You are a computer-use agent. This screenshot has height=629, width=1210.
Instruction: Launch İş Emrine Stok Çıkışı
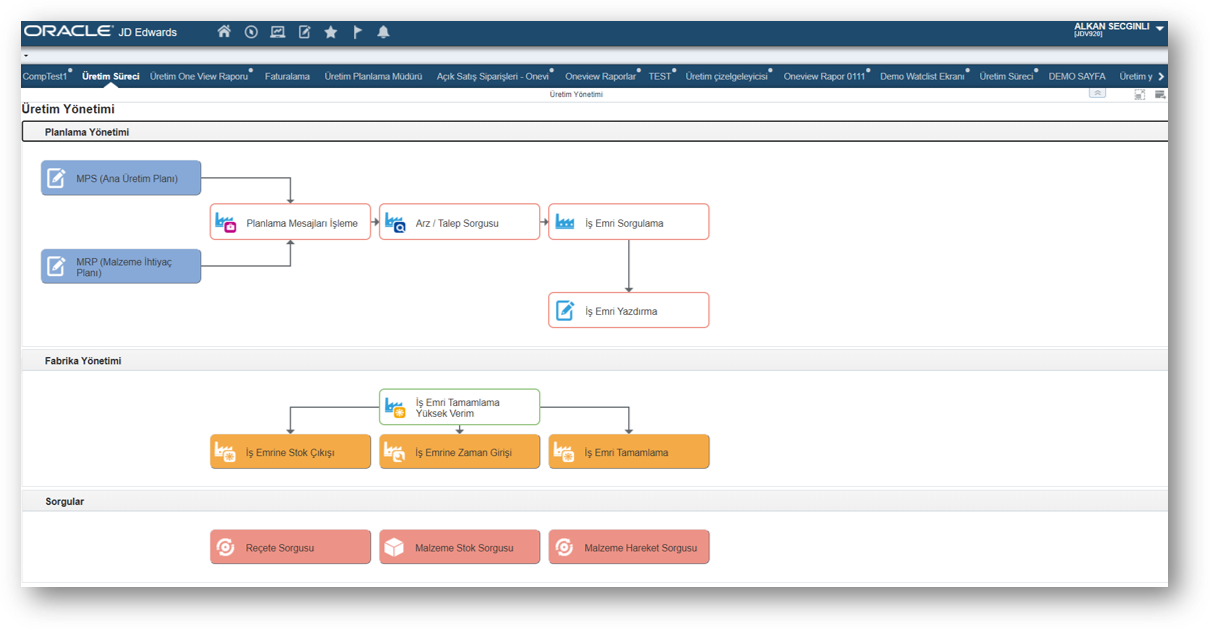[x=290, y=452]
